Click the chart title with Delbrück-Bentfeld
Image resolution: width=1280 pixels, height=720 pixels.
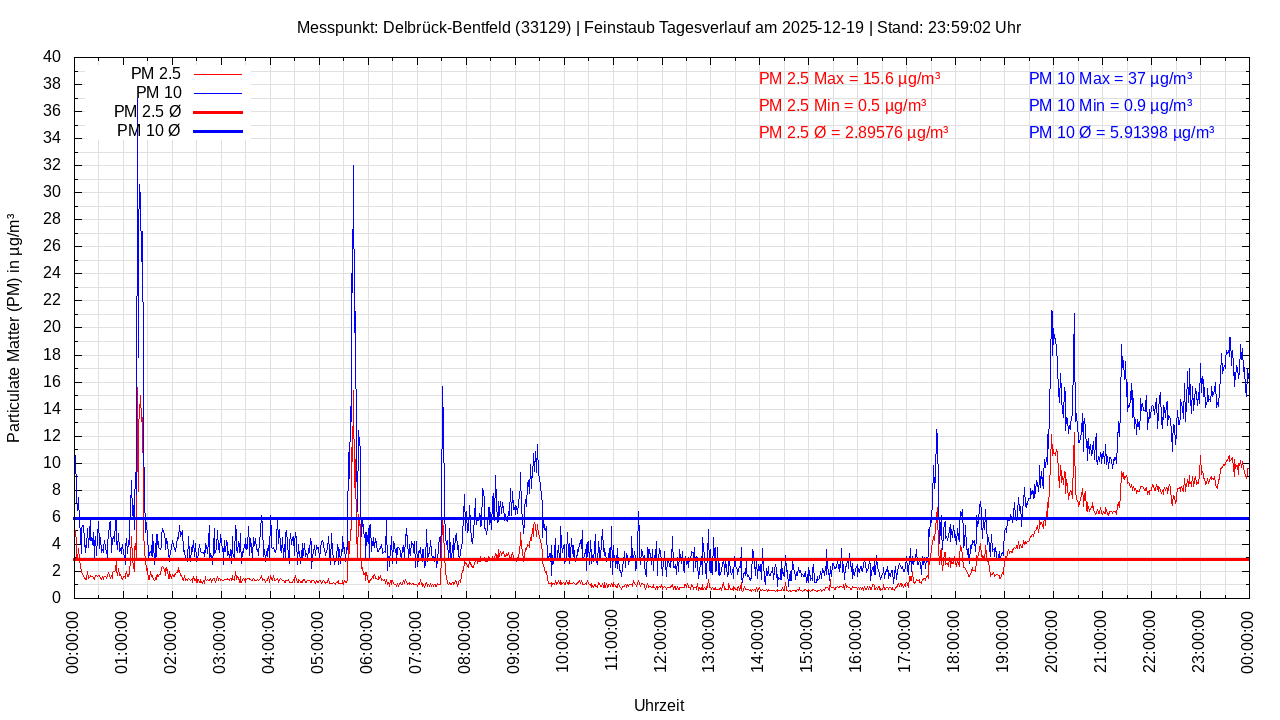658,28
